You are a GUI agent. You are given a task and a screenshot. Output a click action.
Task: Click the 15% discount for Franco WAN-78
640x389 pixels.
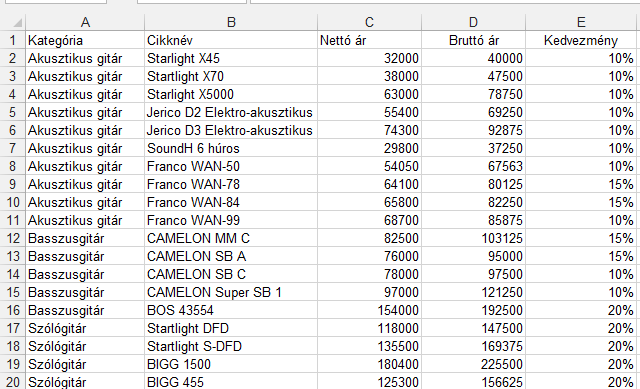[x=581, y=184]
